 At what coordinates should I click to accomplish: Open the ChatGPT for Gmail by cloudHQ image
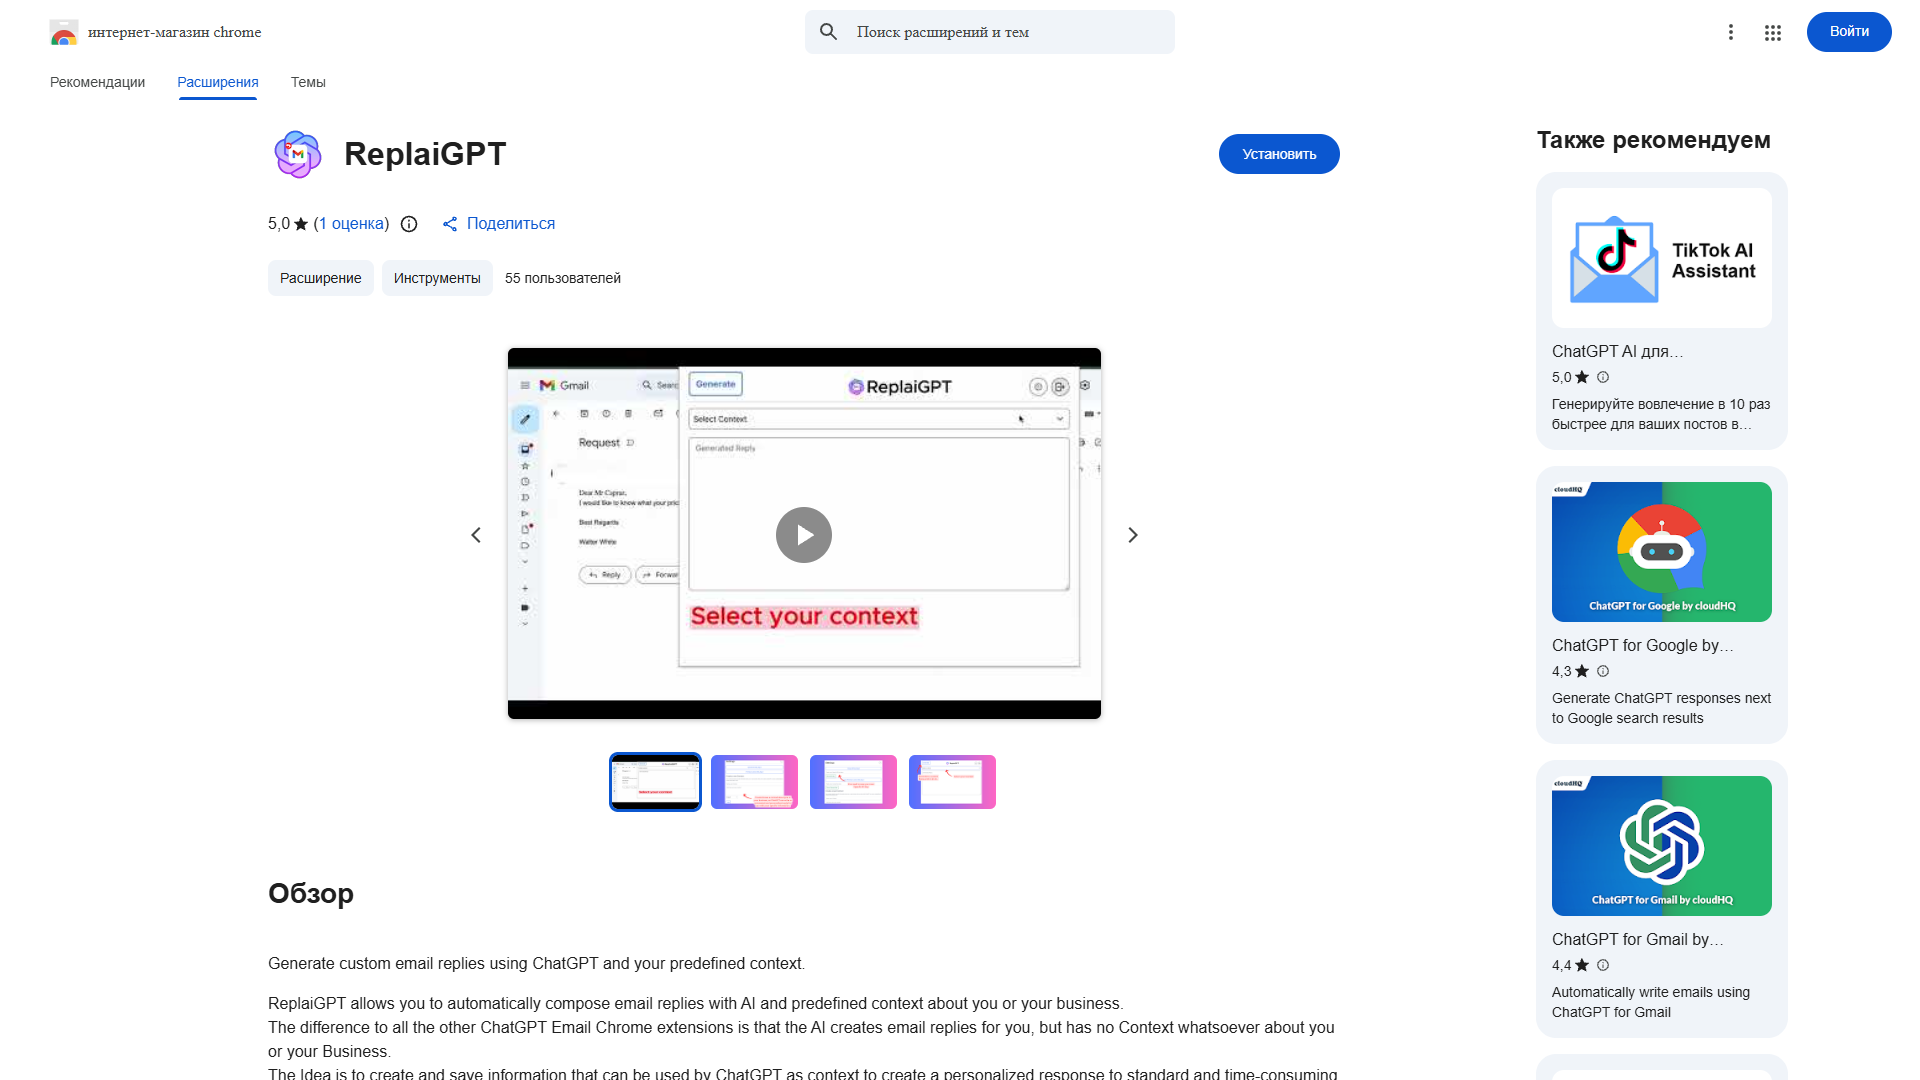coord(1662,846)
